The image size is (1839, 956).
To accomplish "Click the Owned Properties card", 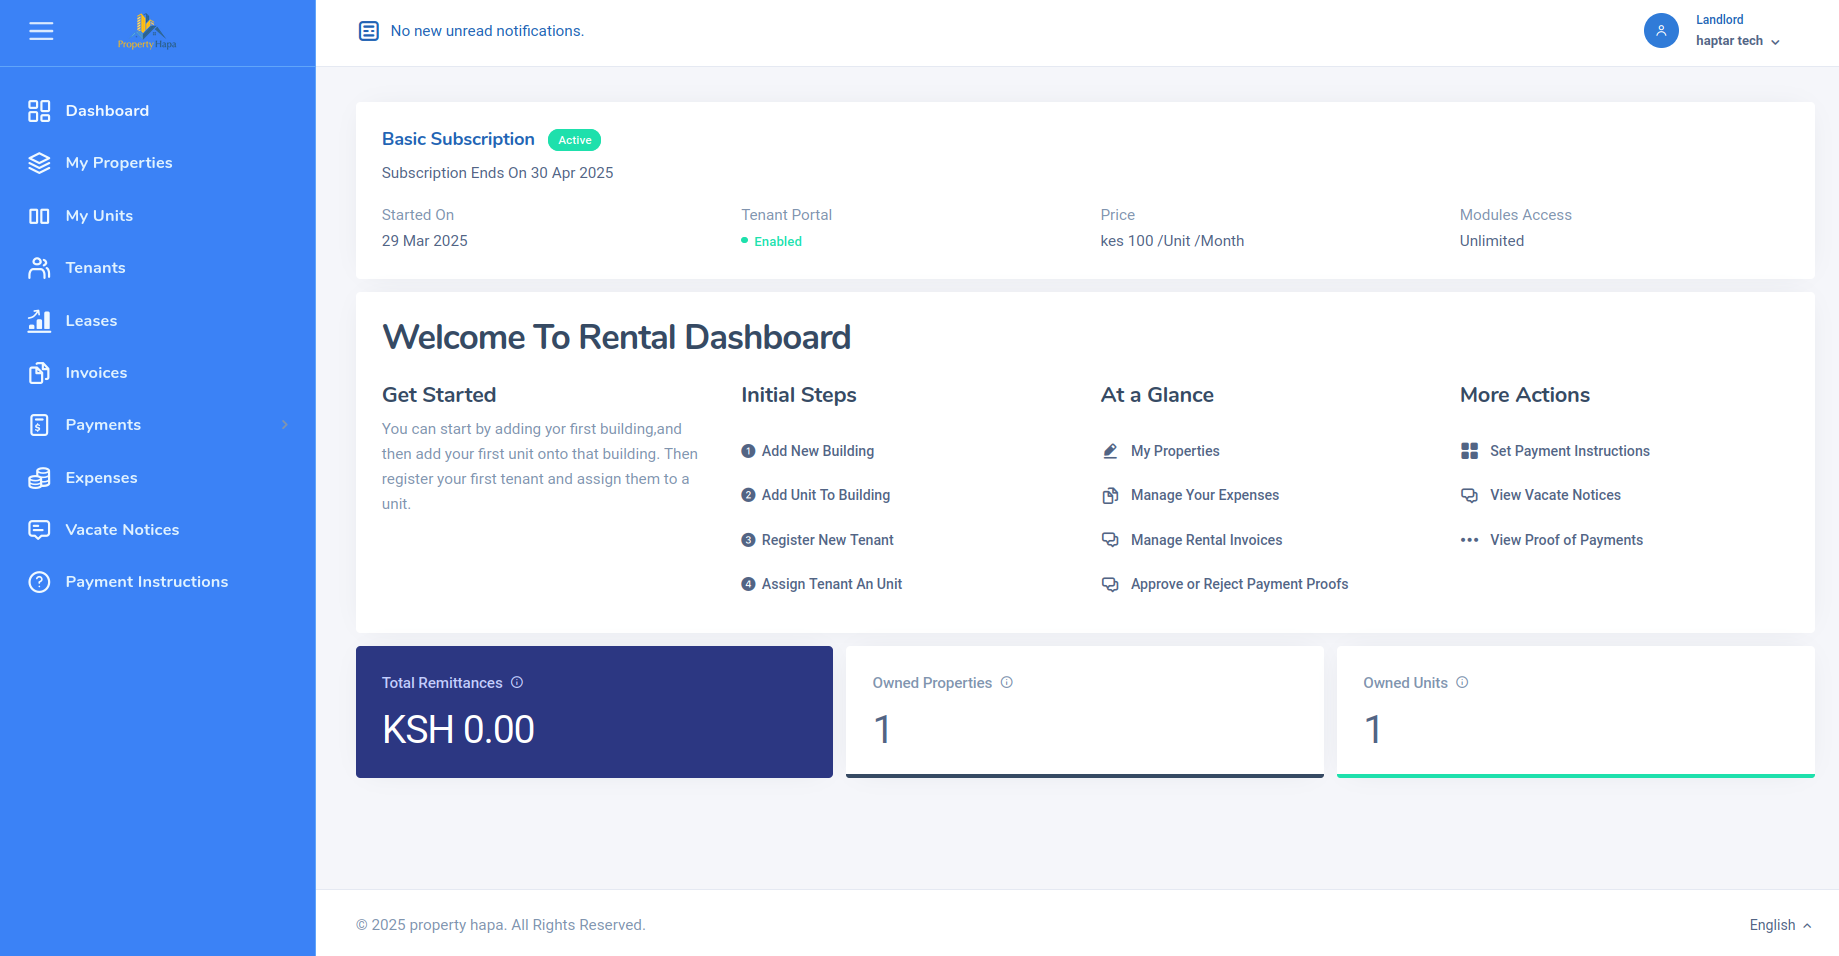I will 1085,712.
